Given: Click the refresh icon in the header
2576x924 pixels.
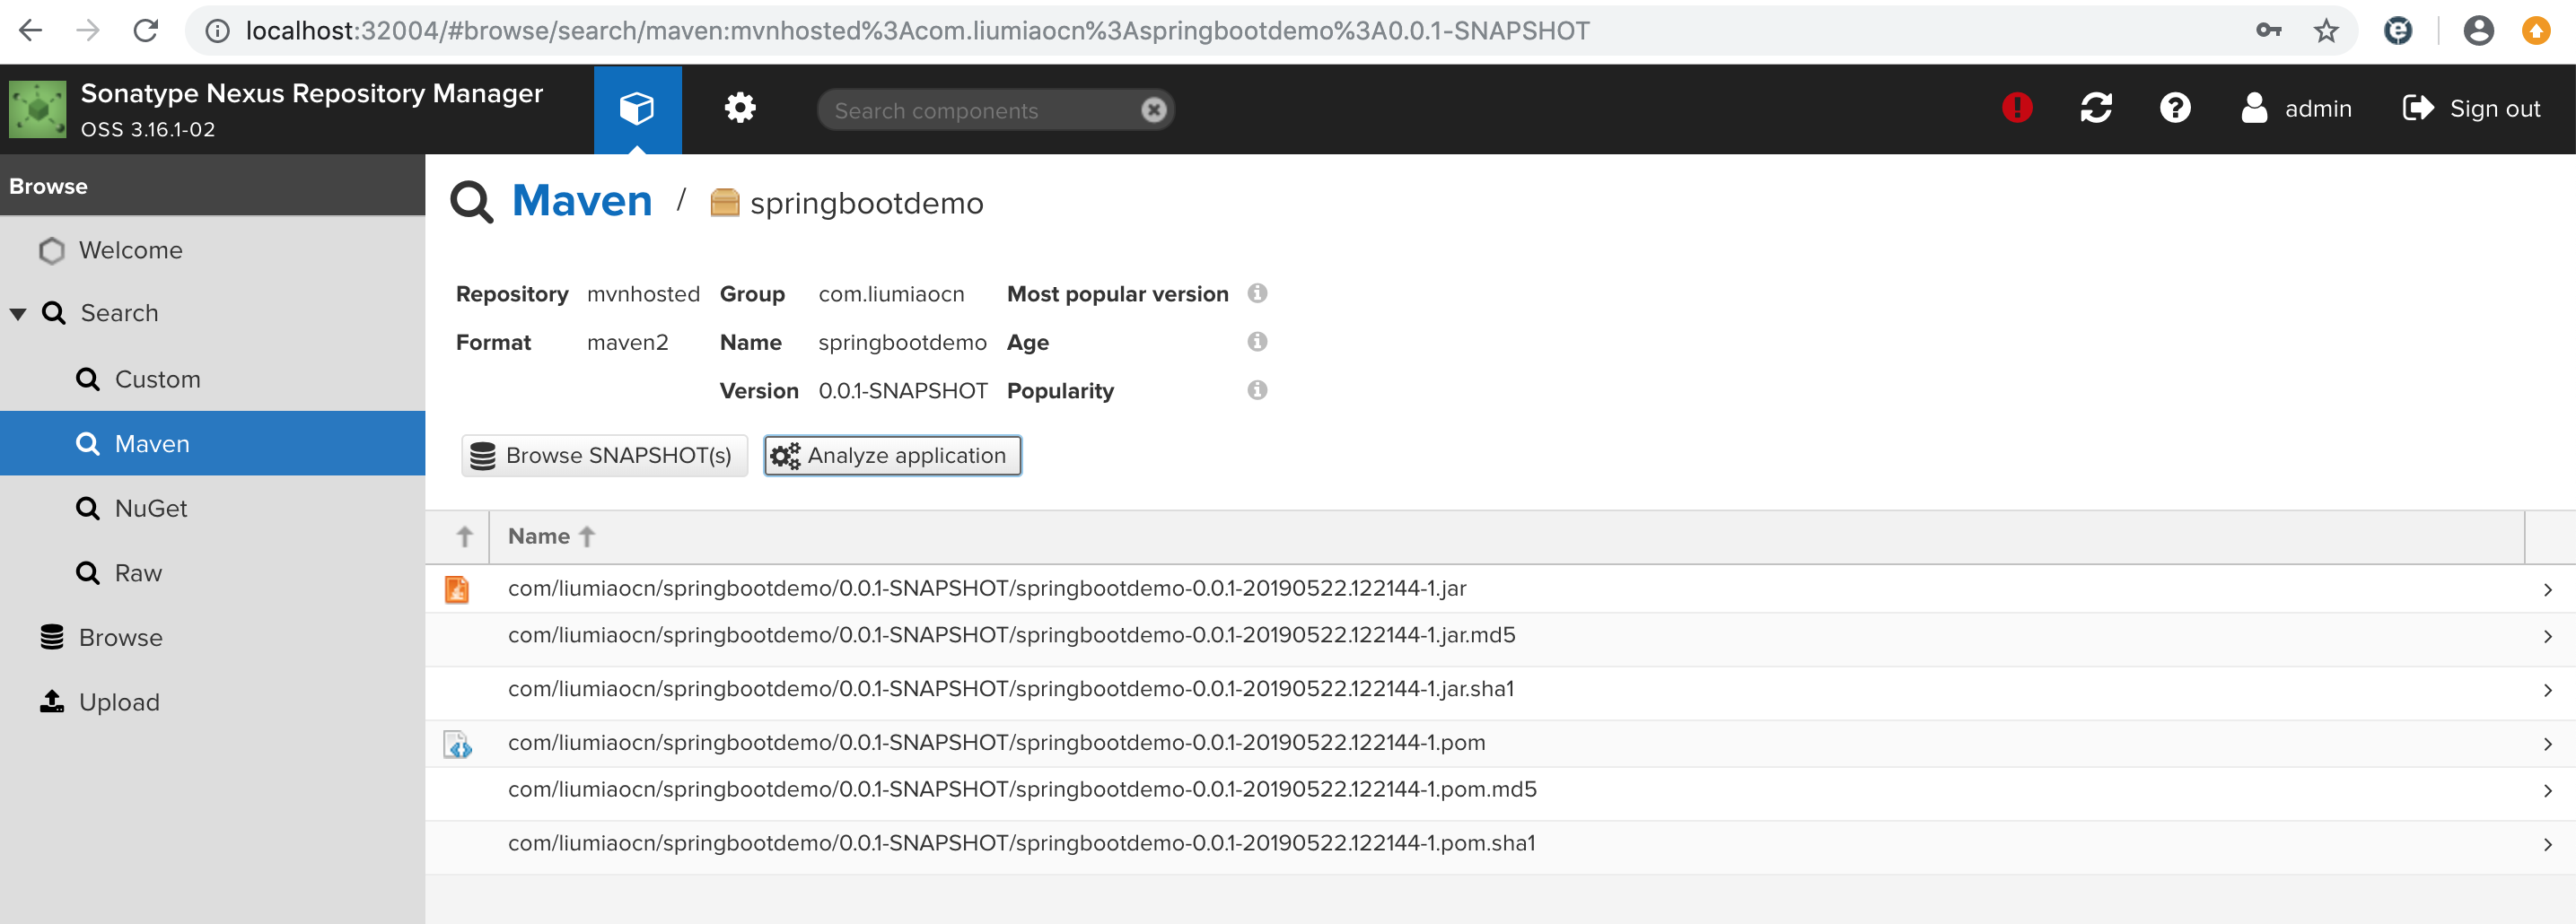Looking at the screenshot, I should pos(2096,108).
